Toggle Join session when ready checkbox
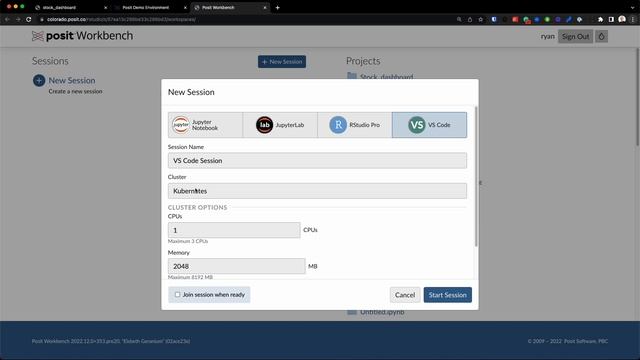The image size is (640, 360). coord(178,294)
